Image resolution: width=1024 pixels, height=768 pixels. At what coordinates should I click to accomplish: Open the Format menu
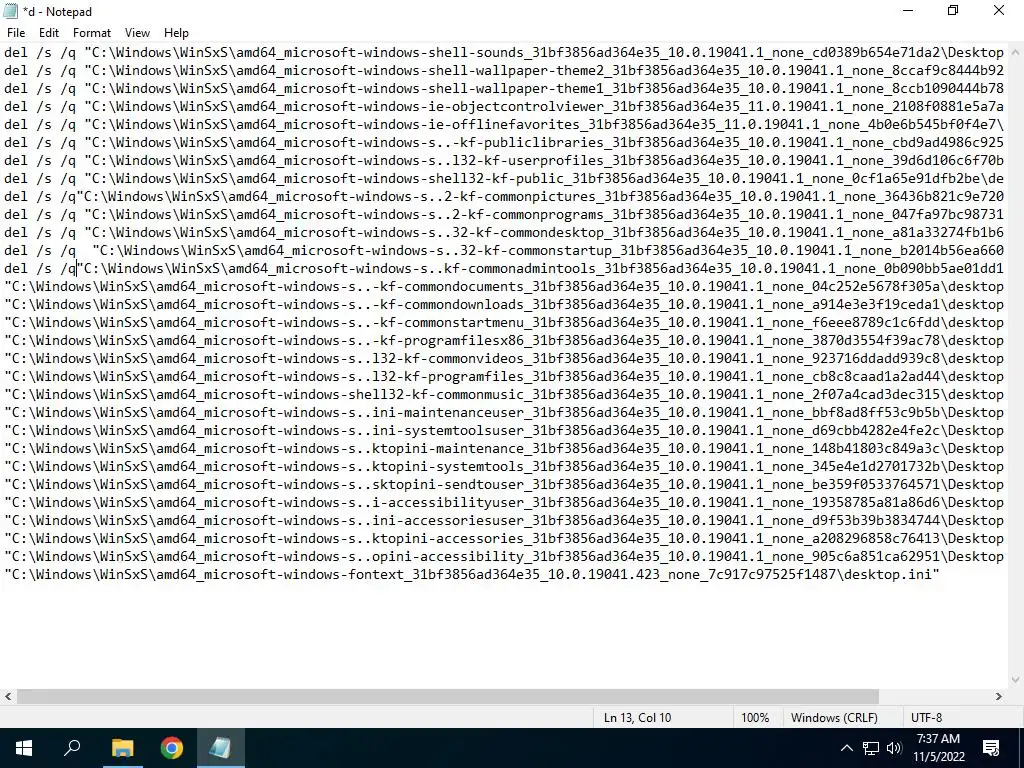point(91,33)
